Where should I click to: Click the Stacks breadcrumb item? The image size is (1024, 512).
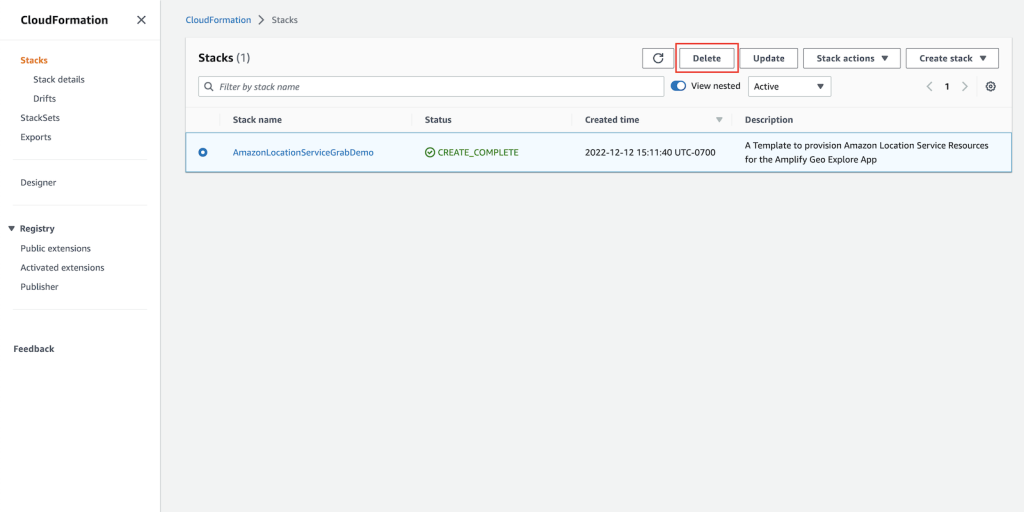(285, 20)
